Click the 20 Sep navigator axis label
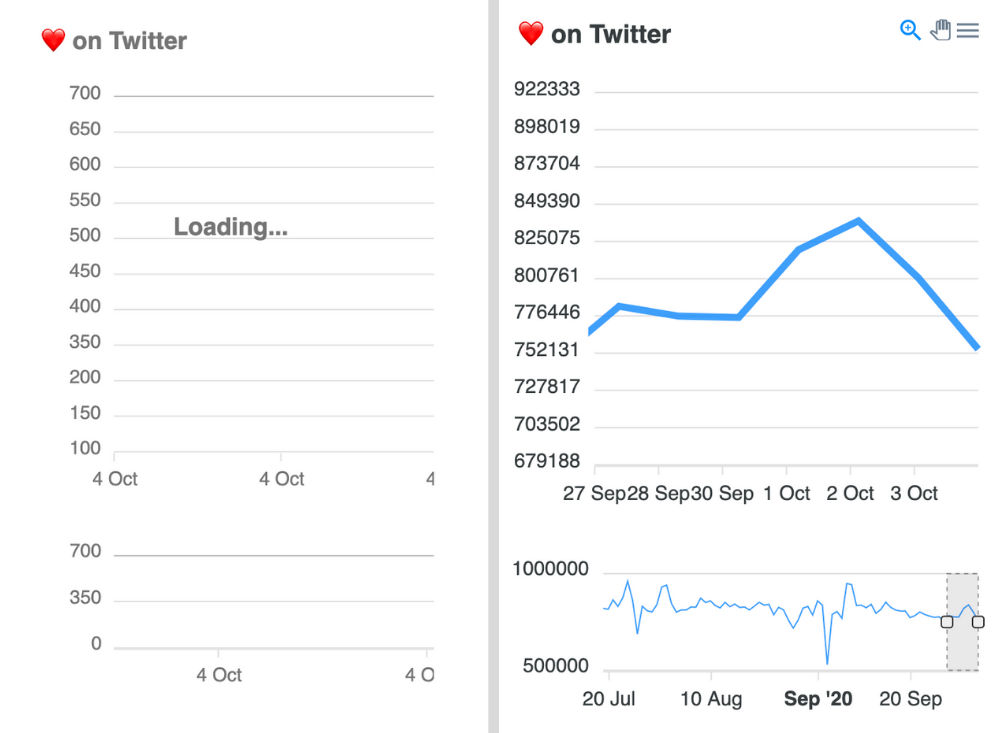 click(910, 698)
